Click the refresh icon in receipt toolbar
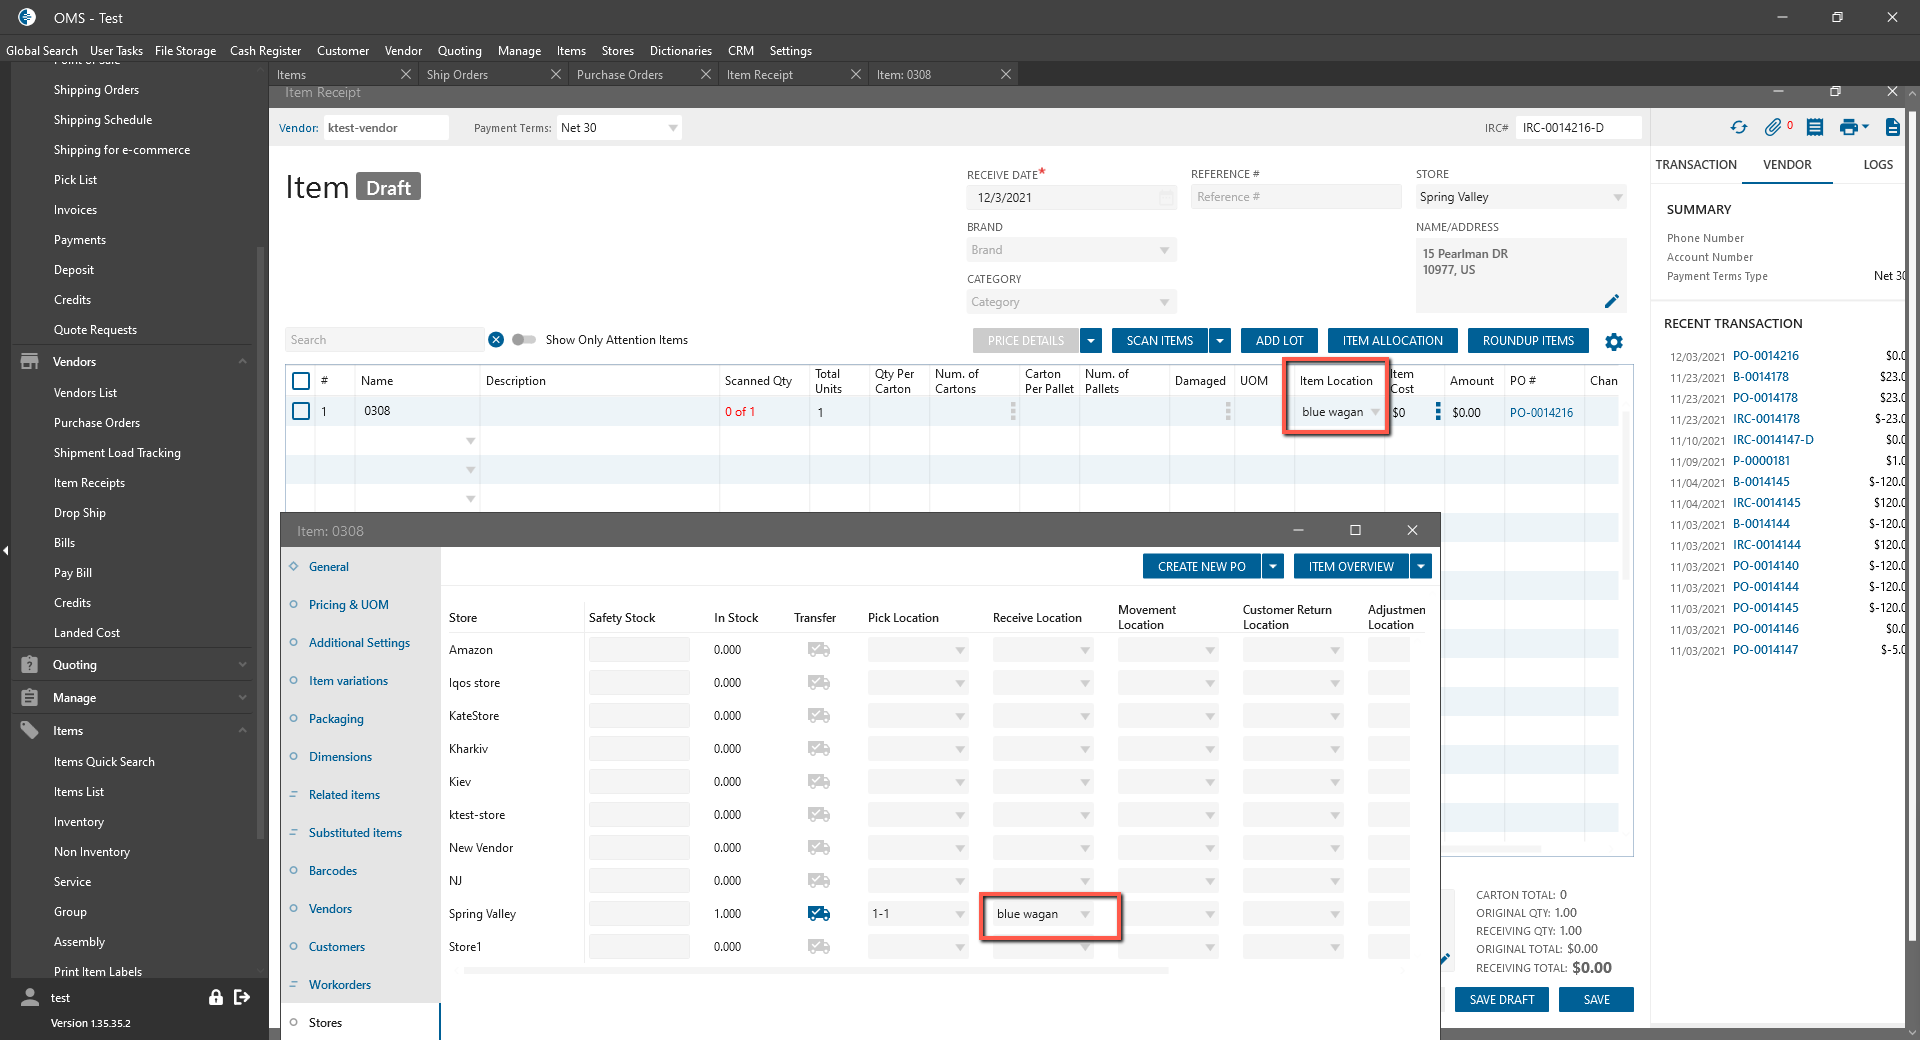Viewport: 1920px width, 1040px height. pos(1739,127)
